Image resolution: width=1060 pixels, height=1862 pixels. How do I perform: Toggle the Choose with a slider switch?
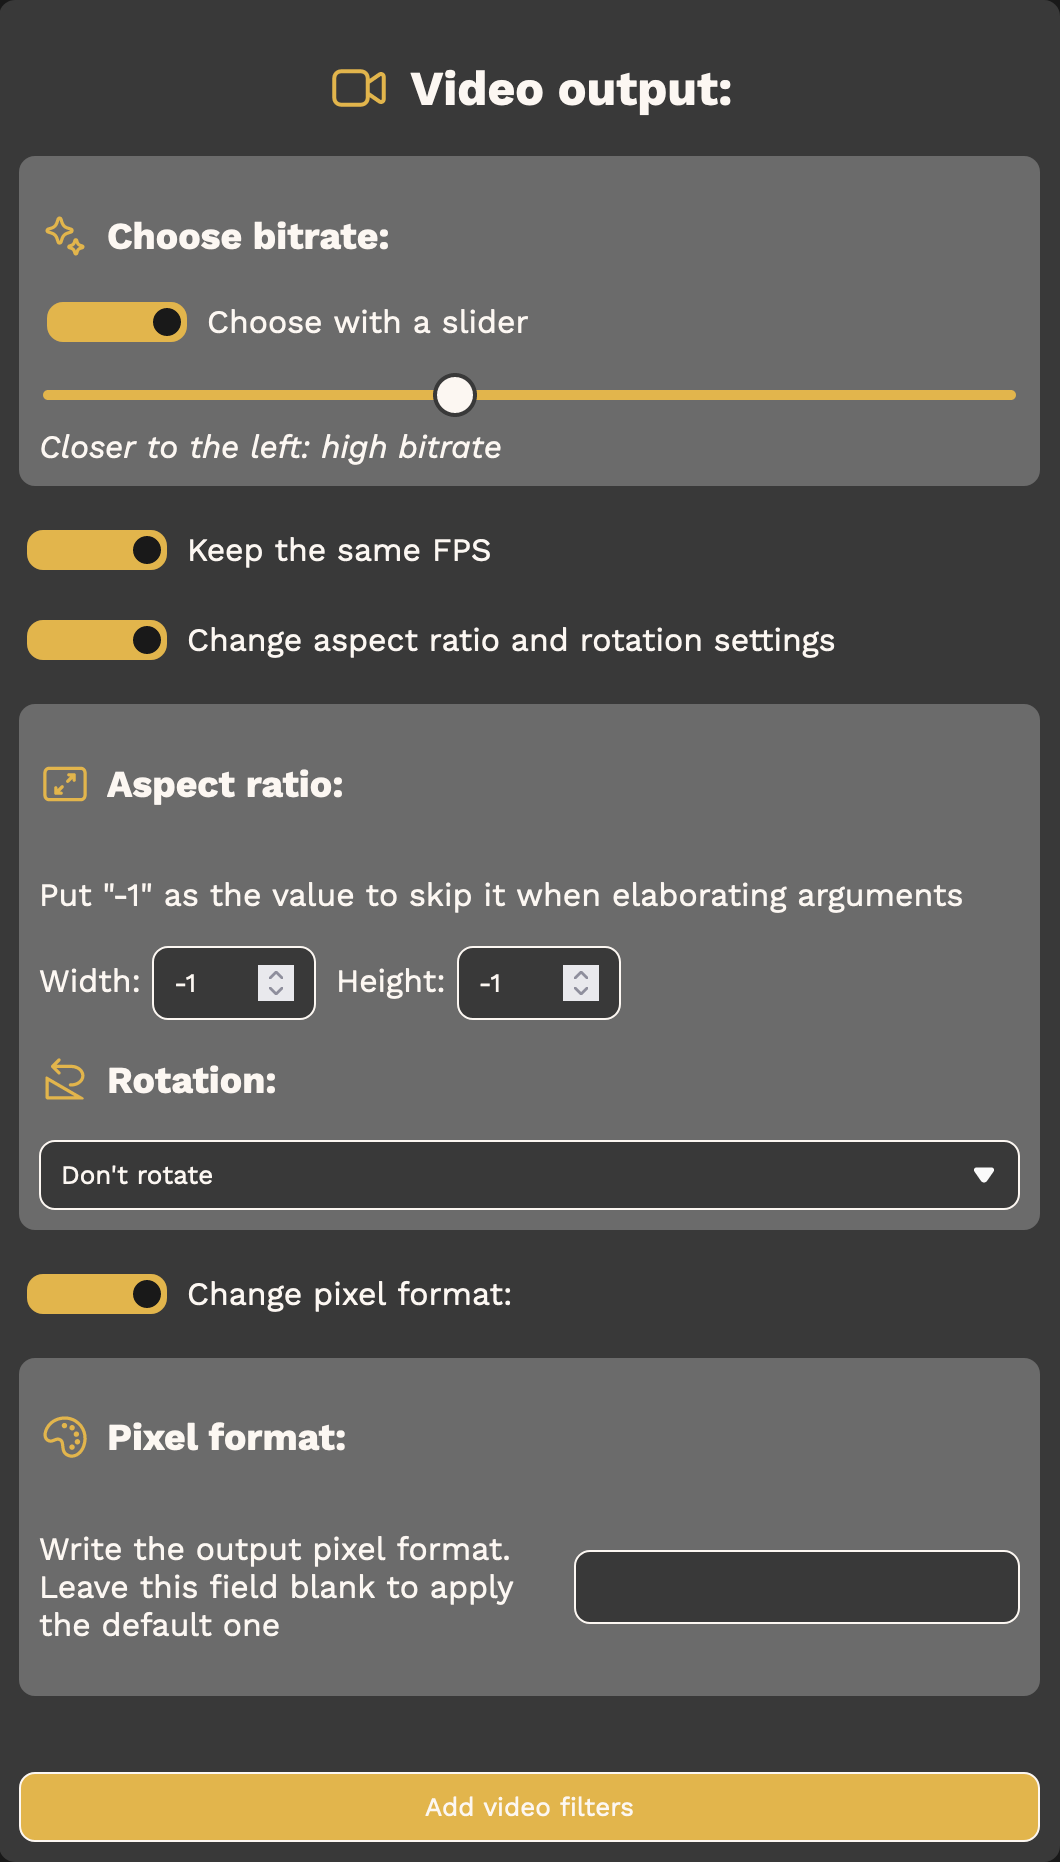point(117,322)
